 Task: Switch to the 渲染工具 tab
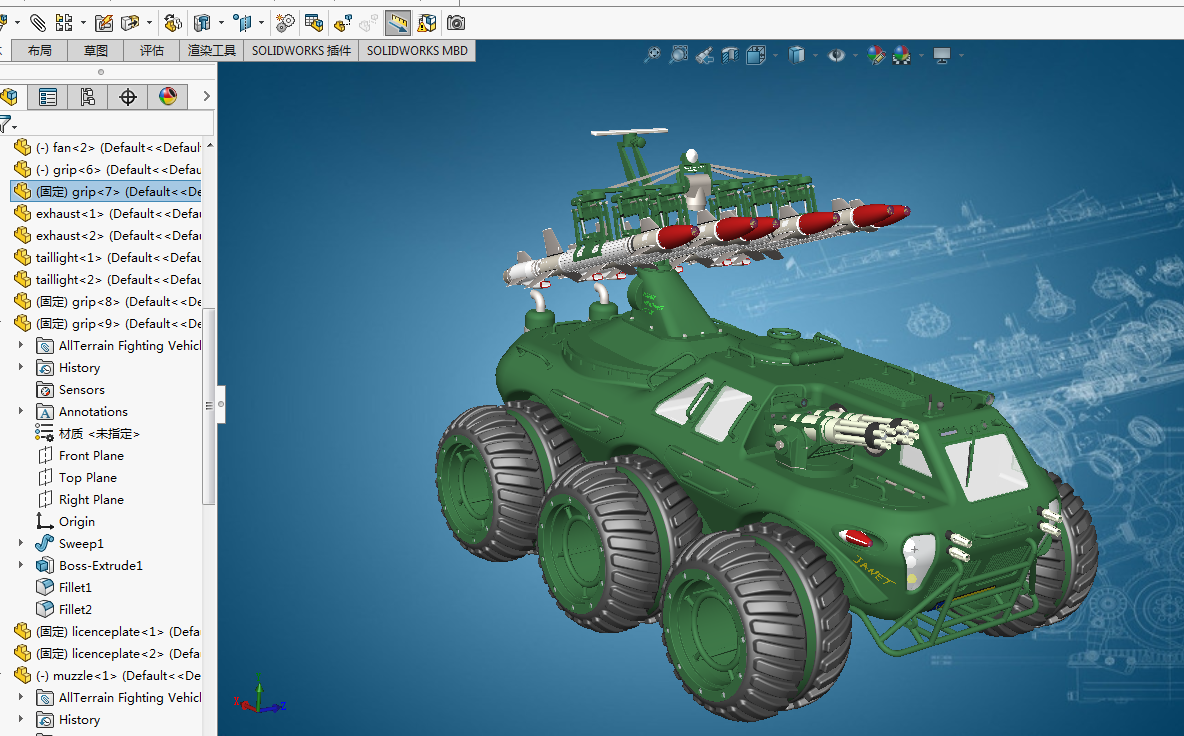coord(211,51)
